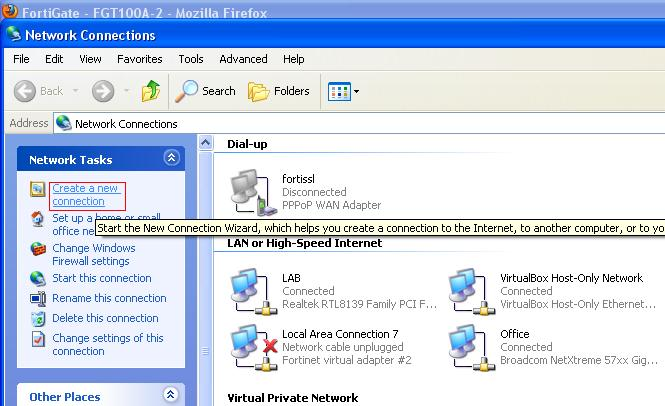Image resolution: width=665 pixels, height=406 pixels.
Task: Click the Create a new connection icon
Action: 37,189
